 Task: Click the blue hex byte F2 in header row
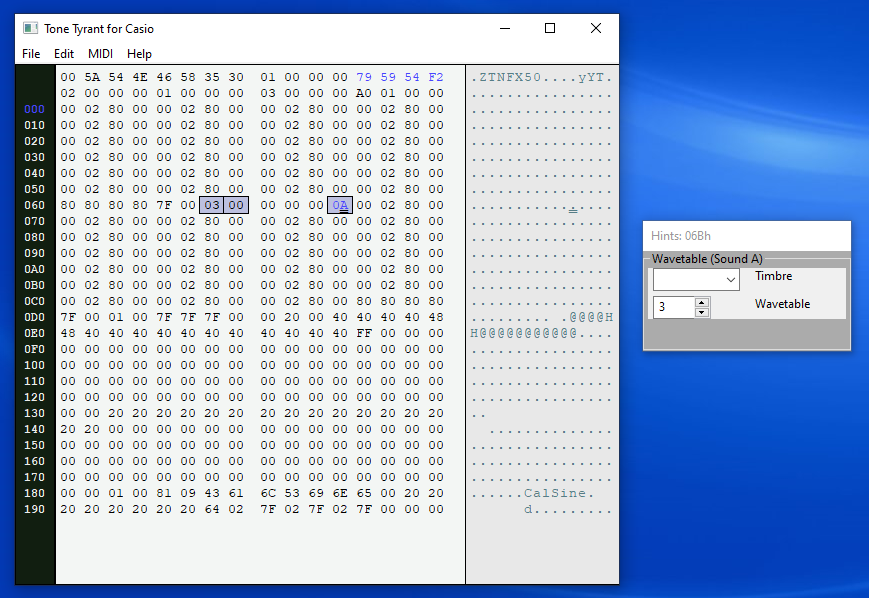point(436,77)
